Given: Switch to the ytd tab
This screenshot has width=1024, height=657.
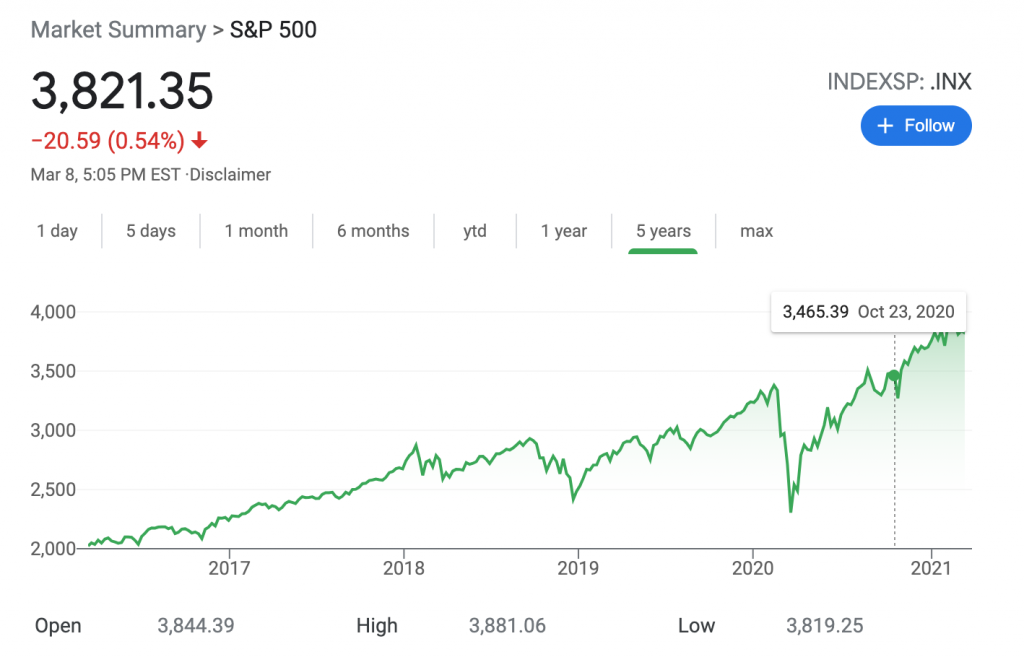Looking at the screenshot, I should tap(475, 231).
